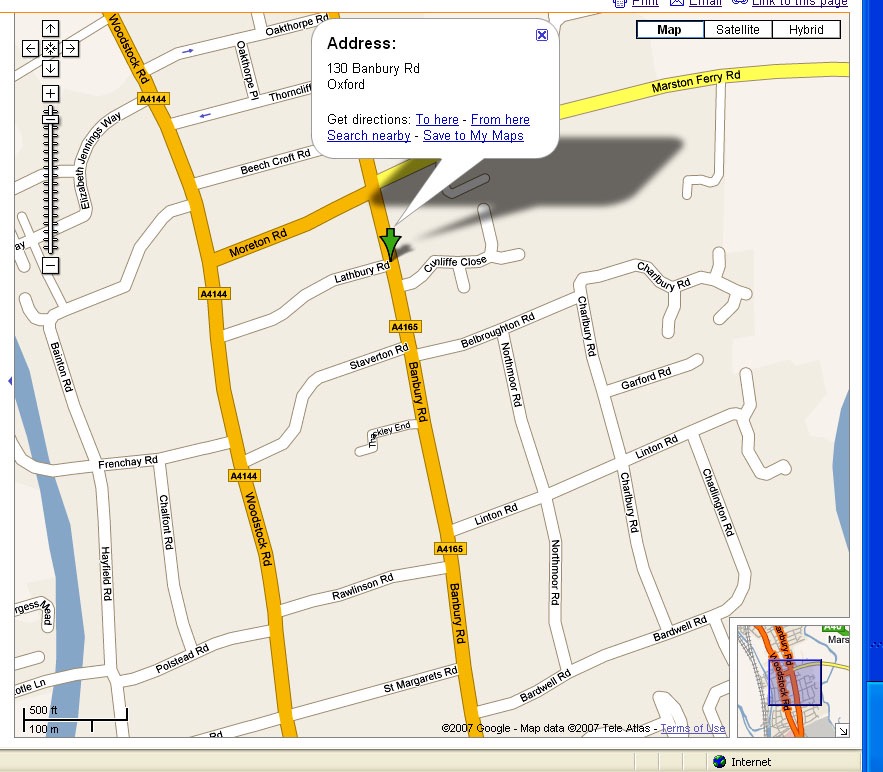Click the Moreton Rd label
The image size is (883, 772).
tap(258, 243)
